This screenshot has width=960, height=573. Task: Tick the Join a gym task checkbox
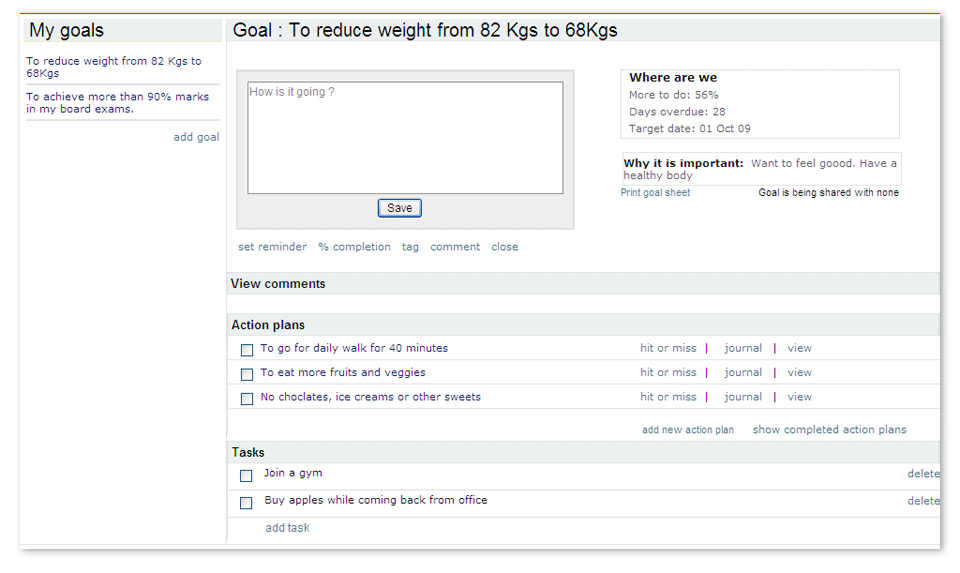[x=246, y=476]
